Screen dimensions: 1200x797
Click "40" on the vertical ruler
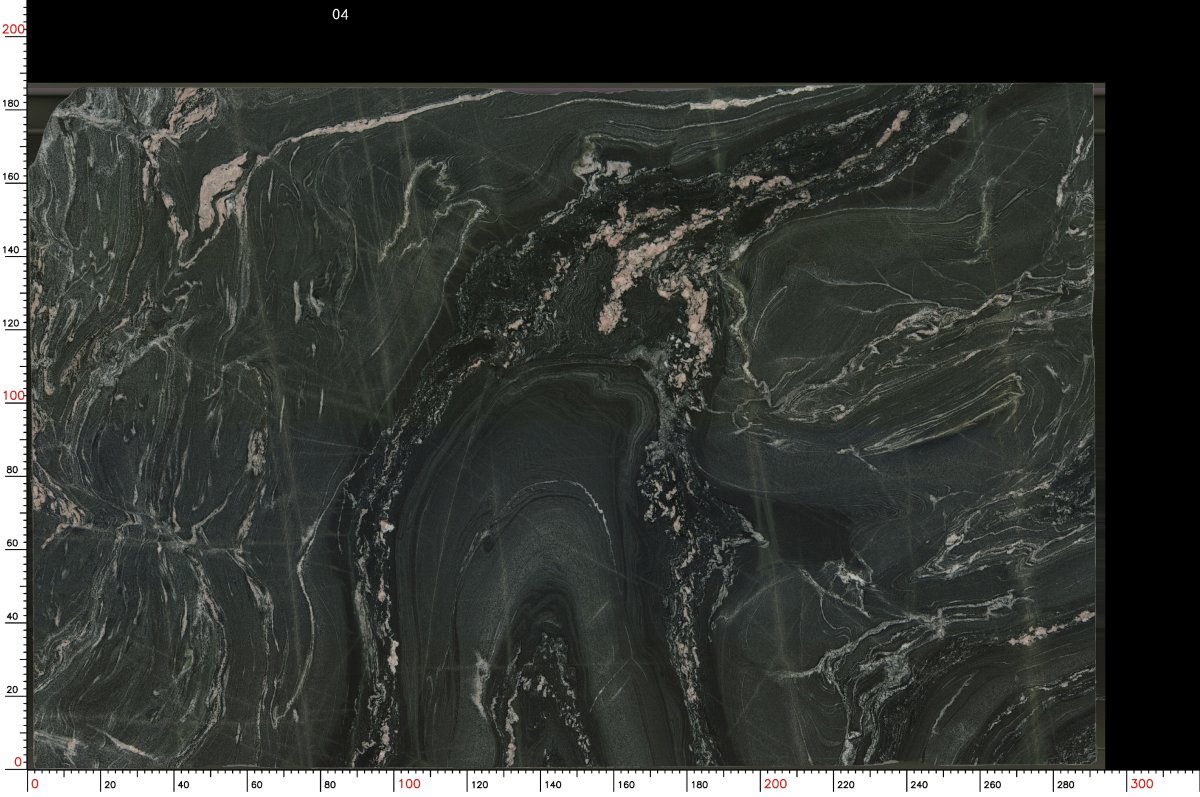click(x=15, y=617)
